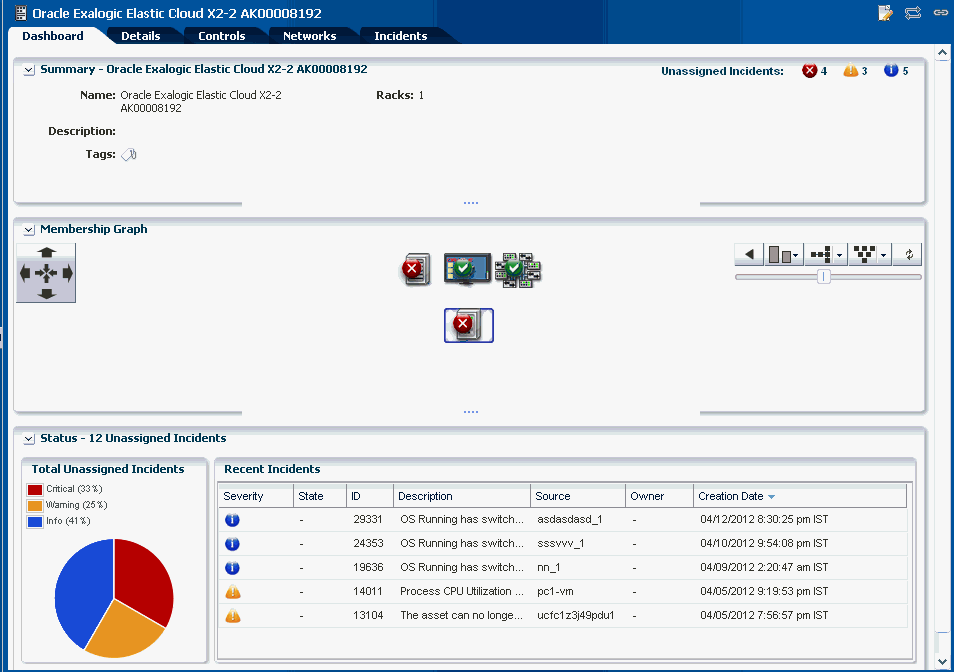This screenshot has height=672, width=954.
Task: Click the chain link icon at top right
Action: coord(941,13)
